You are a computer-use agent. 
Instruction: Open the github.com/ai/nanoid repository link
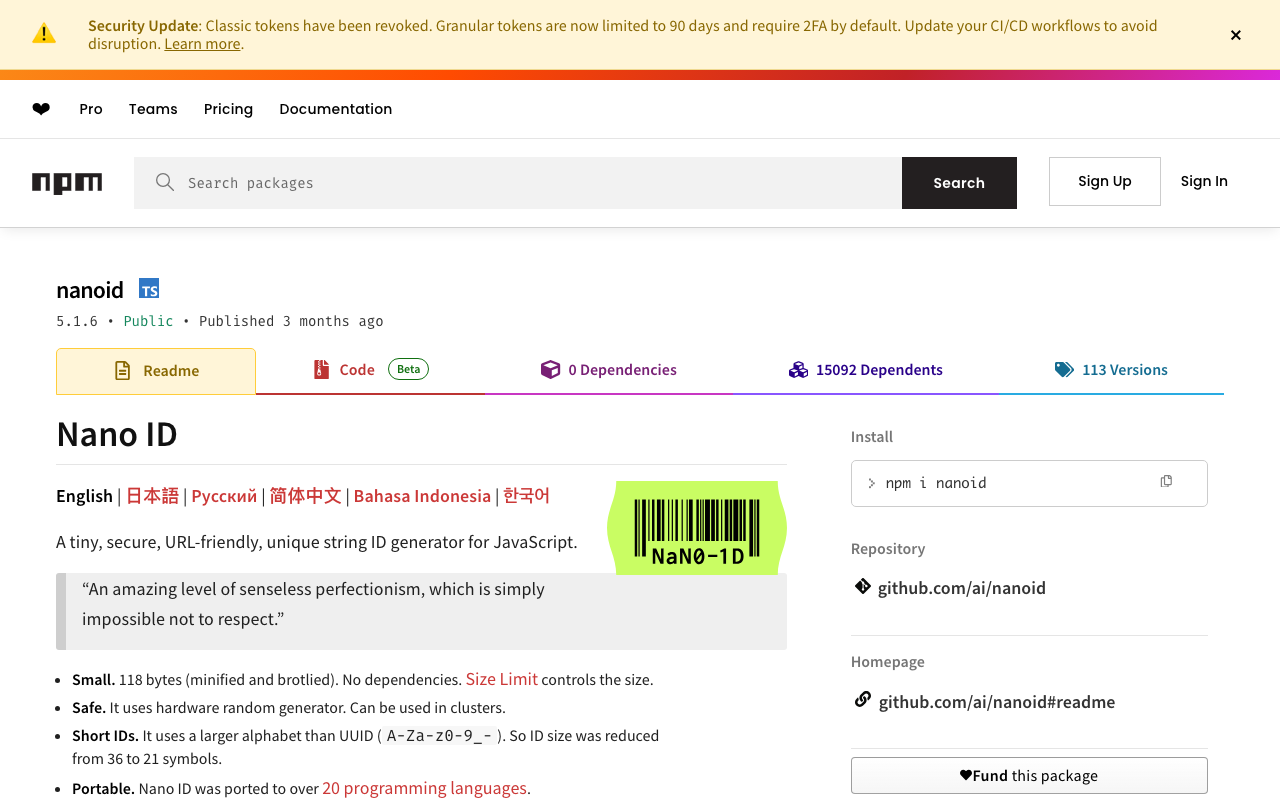pyautogui.click(x=962, y=588)
